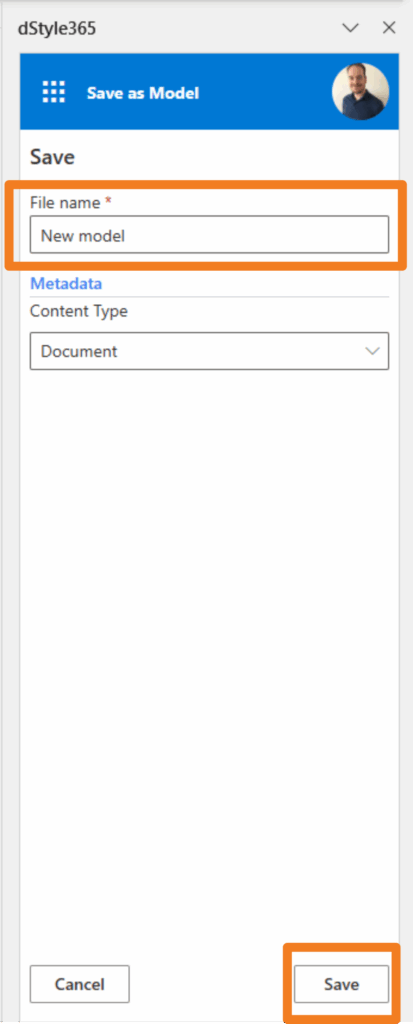This screenshot has width=413, height=1024.
Task: Click the user profile avatar photo
Action: (361, 91)
